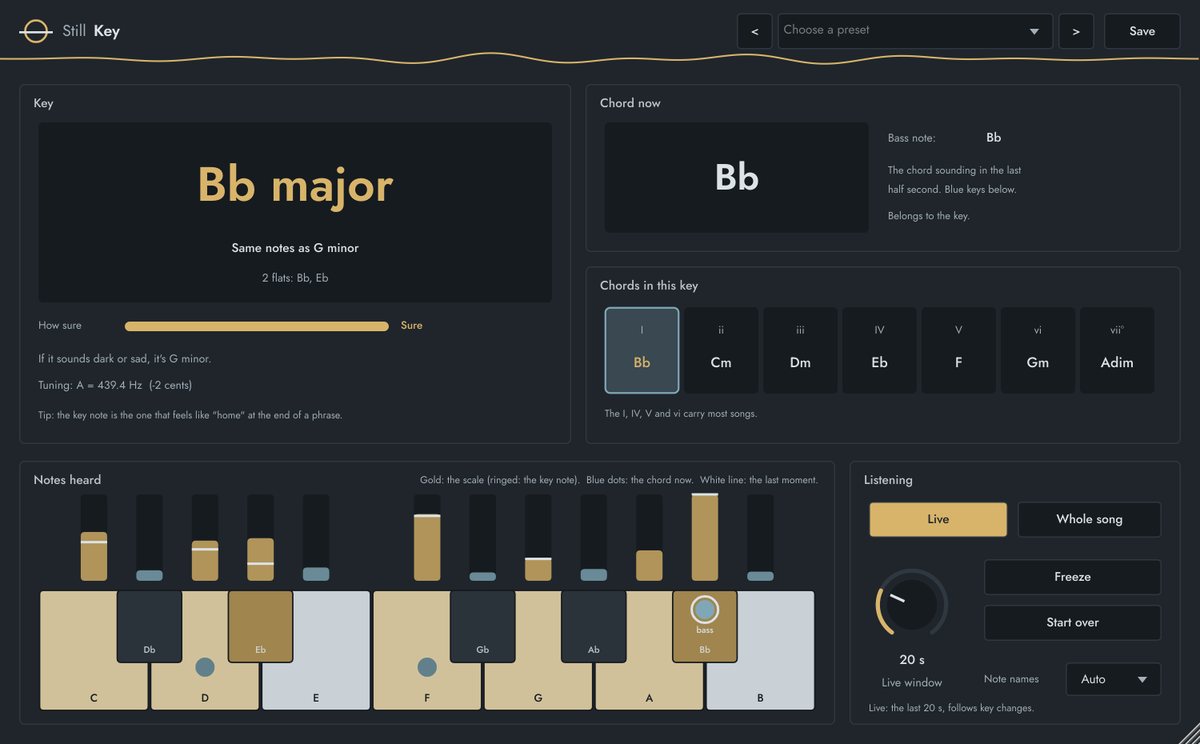Screen dimensions: 1200x744
Task: Click the 'Notes heard' panel title
Action: [67, 480]
